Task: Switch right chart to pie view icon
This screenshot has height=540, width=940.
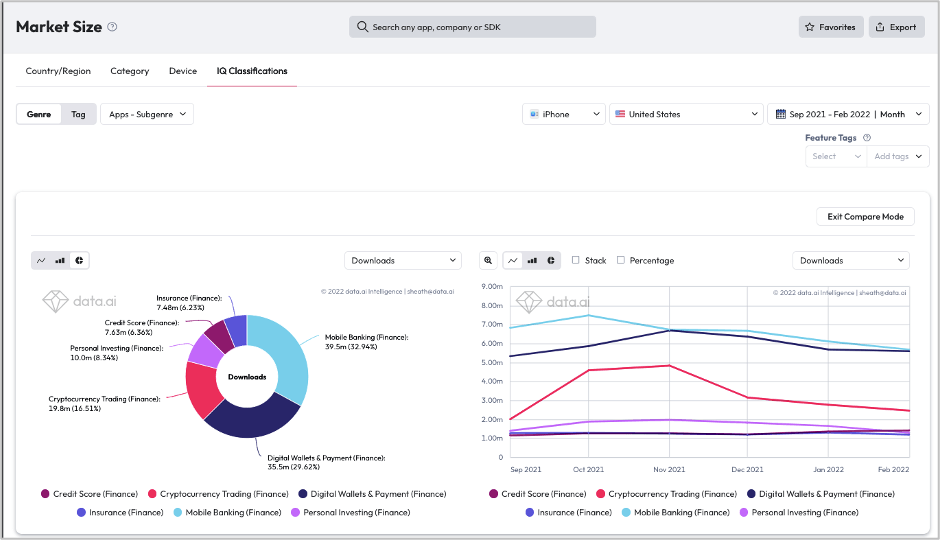Action: coord(551,261)
